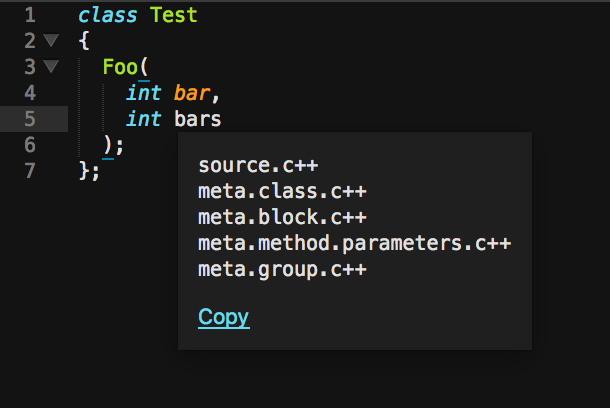610x408 pixels.
Task: Select highlighted line number 5 in gutter
Action: click(x=29, y=120)
